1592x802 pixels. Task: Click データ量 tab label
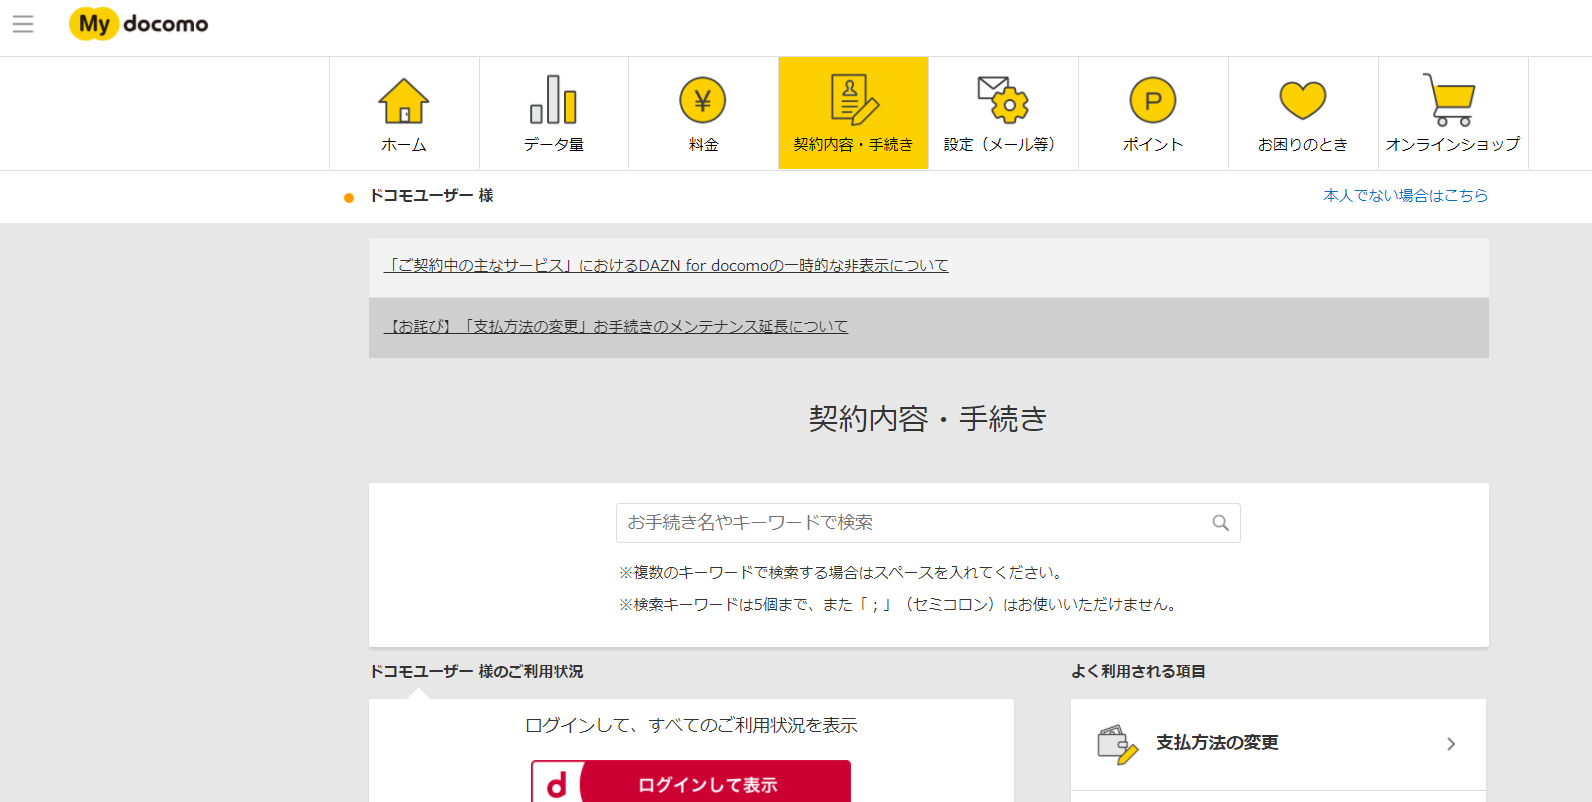click(x=554, y=145)
